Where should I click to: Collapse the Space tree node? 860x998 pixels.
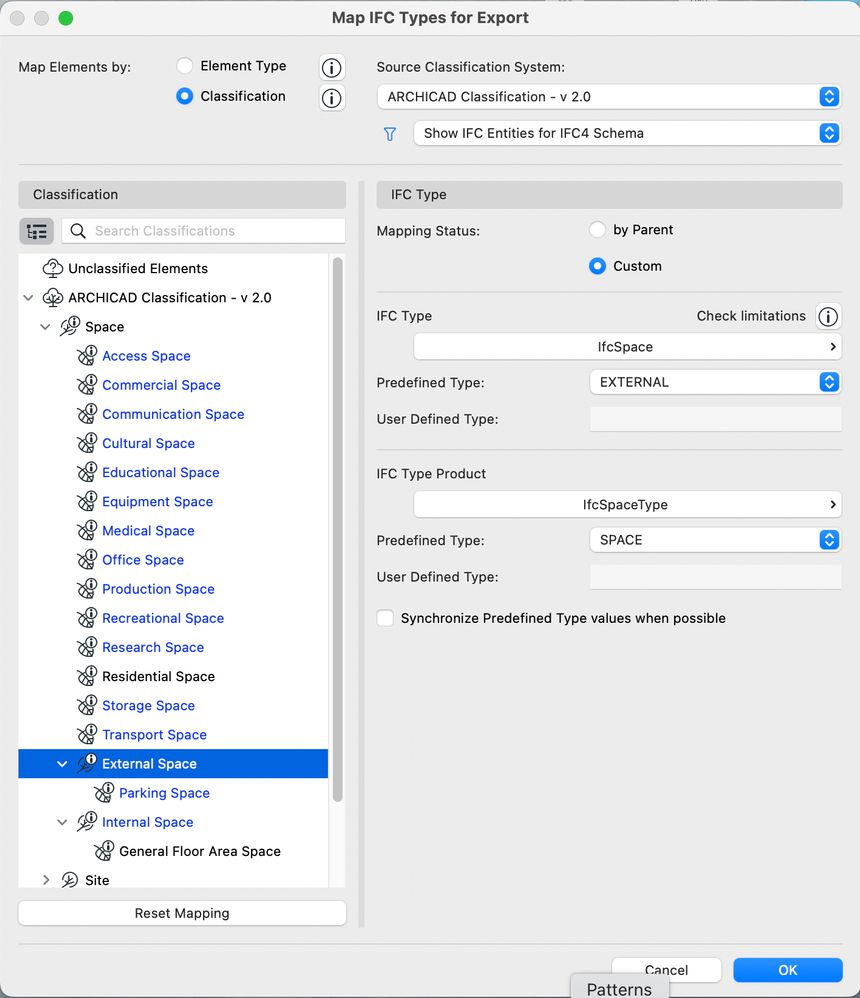point(45,327)
